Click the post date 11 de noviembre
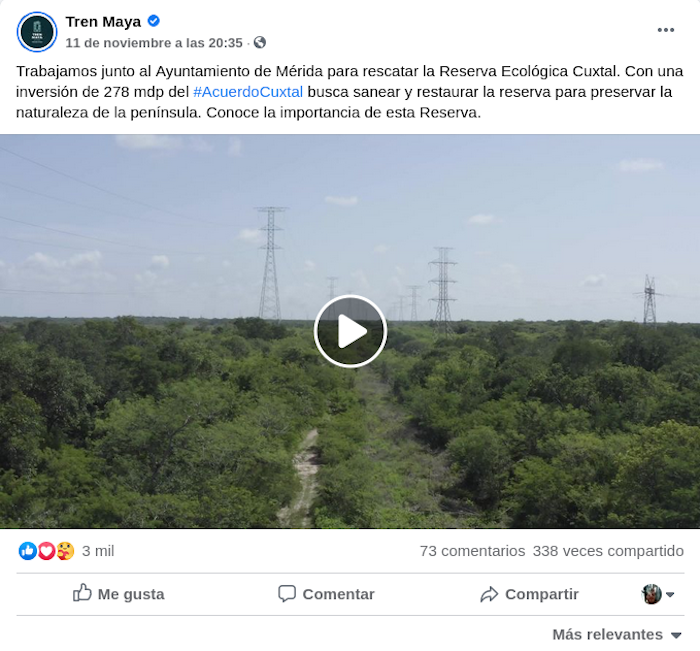 tap(154, 43)
